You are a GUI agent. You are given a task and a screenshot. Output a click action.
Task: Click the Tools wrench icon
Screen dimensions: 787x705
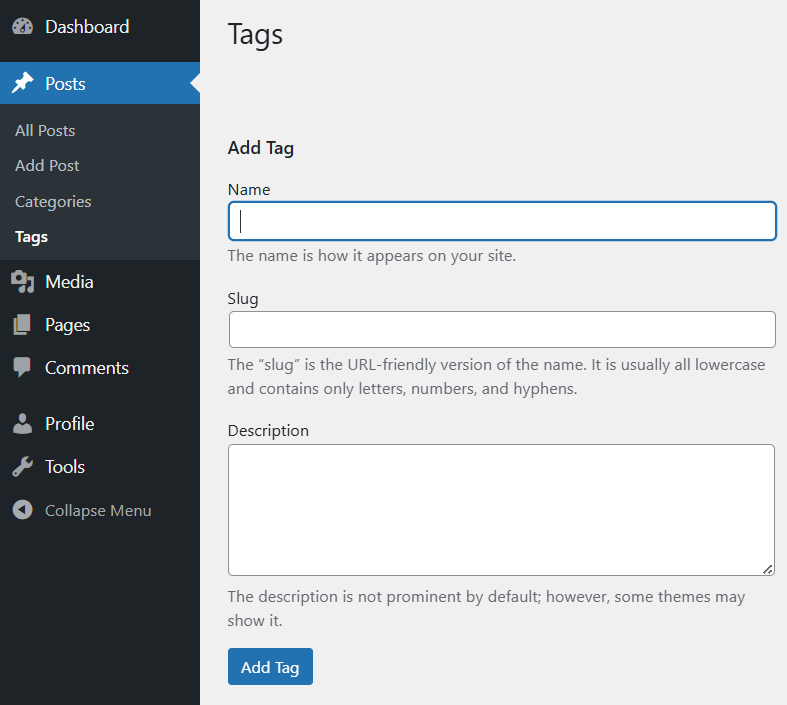22,467
